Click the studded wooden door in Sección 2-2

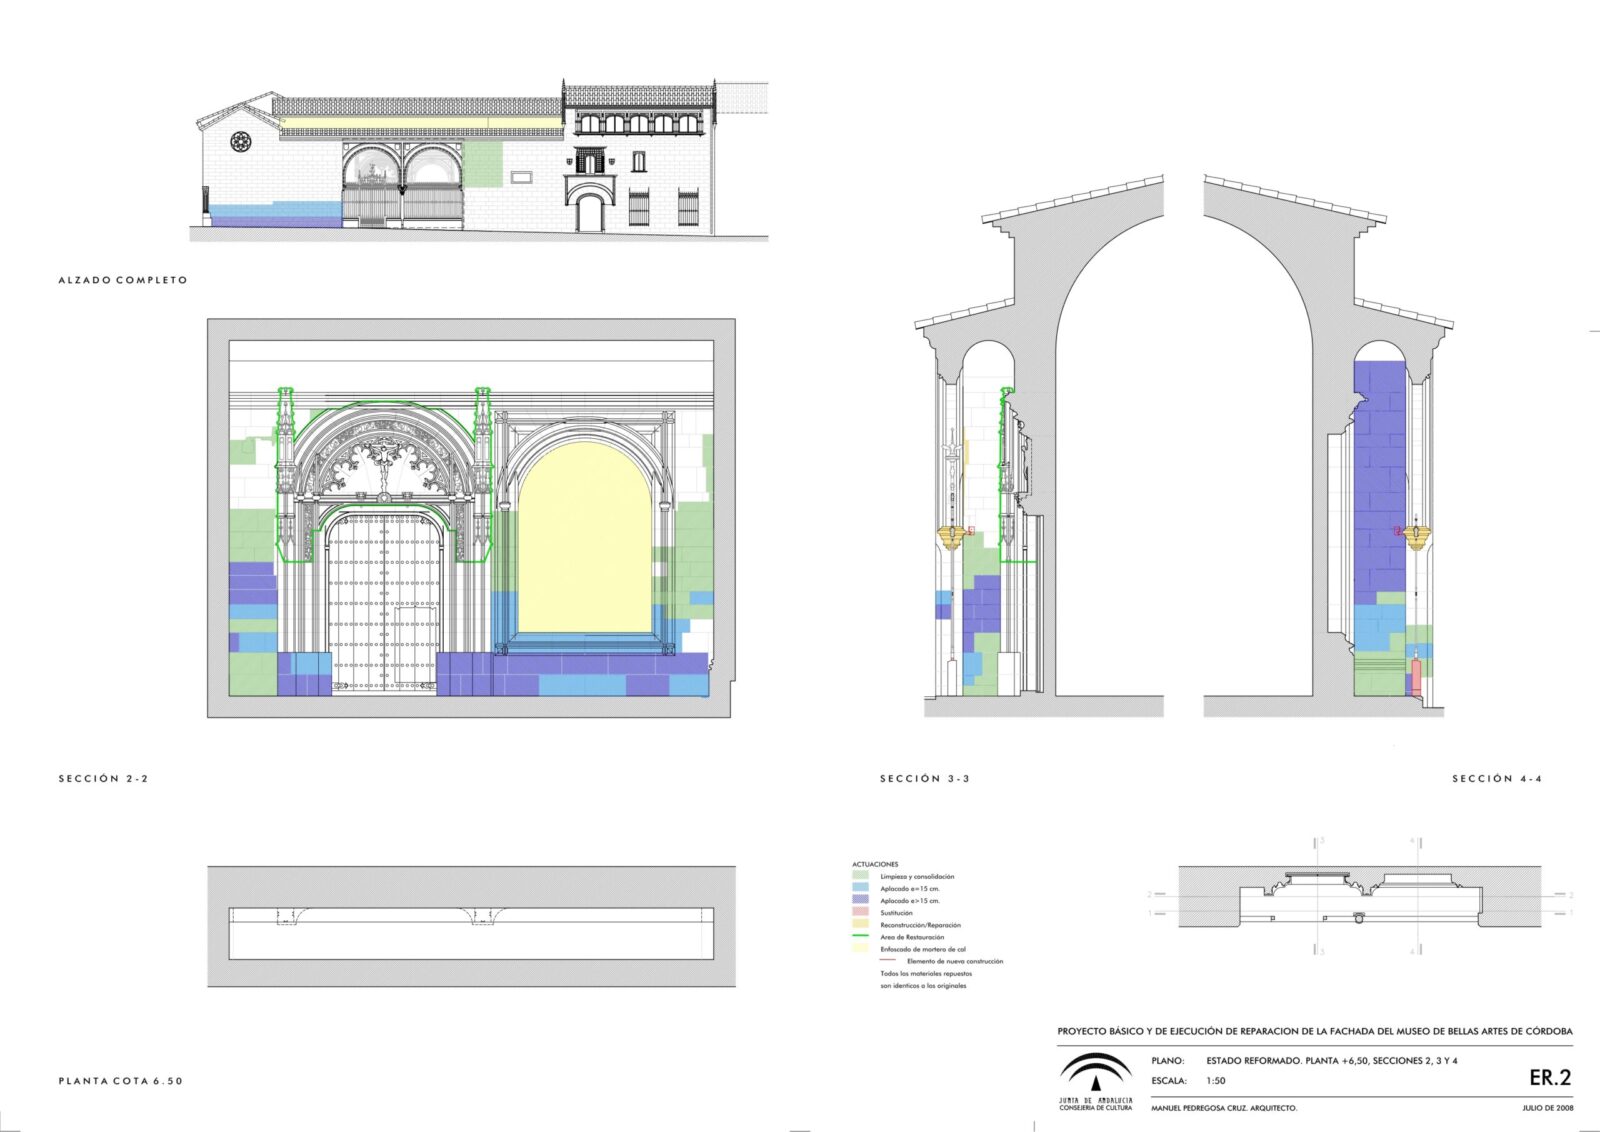[x=384, y=603]
